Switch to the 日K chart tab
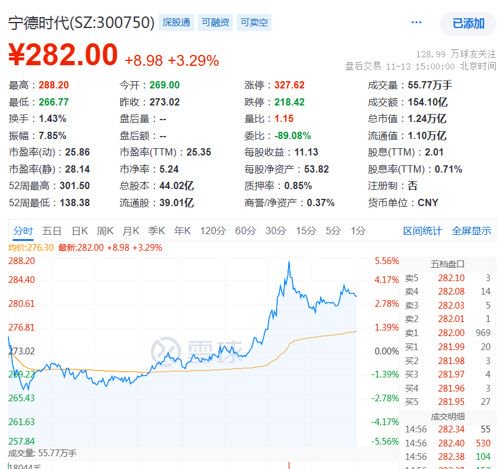 [x=80, y=231]
